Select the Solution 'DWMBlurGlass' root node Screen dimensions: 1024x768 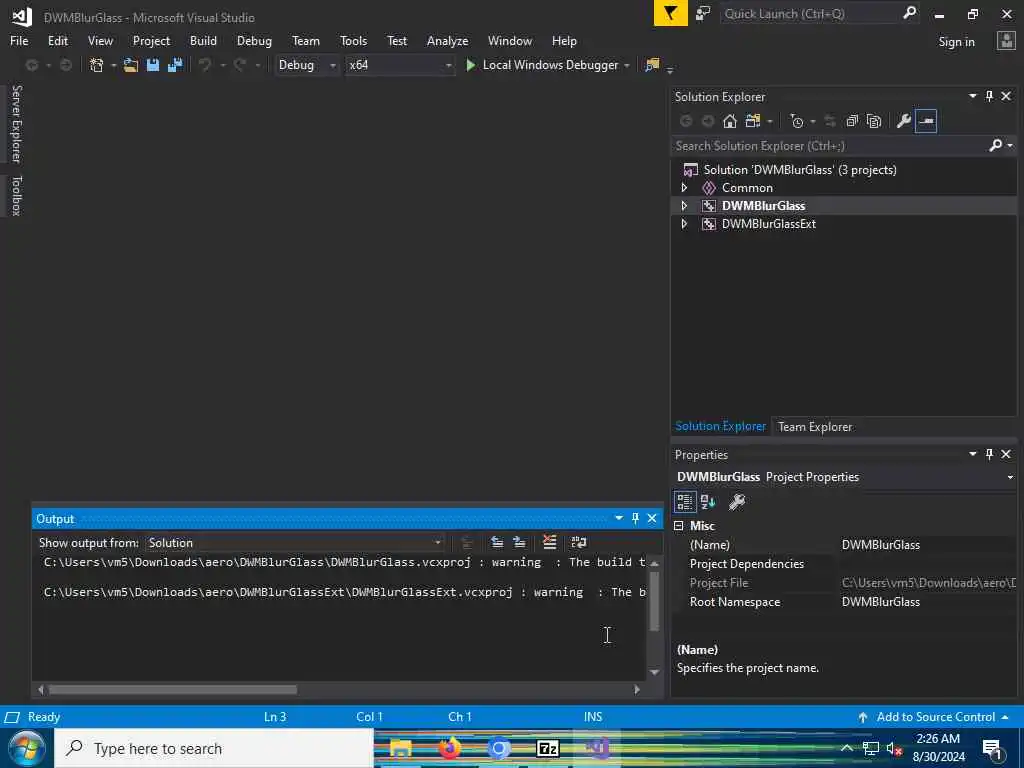point(799,170)
